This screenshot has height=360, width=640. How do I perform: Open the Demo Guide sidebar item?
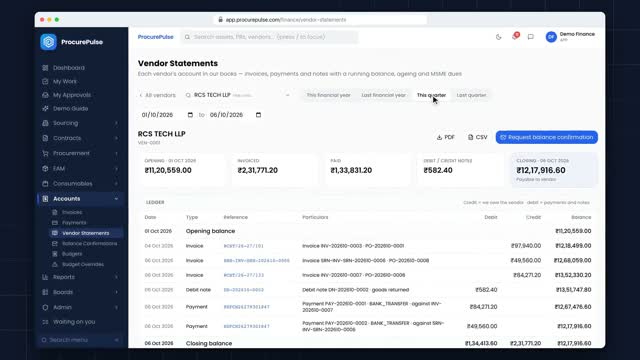click(70, 109)
